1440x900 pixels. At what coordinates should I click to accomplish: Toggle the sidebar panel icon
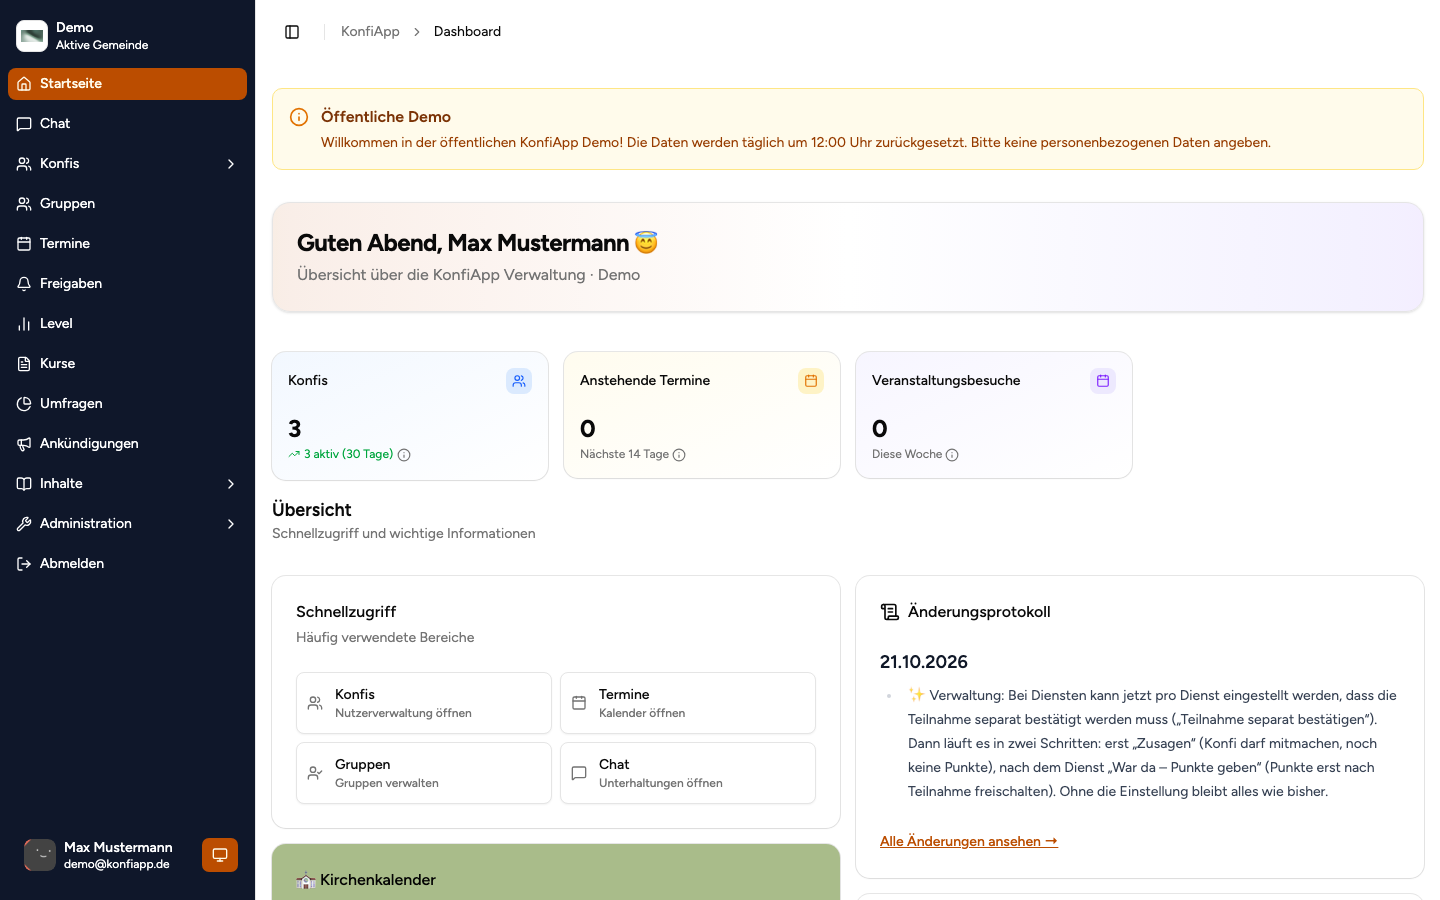click(292, 32)
